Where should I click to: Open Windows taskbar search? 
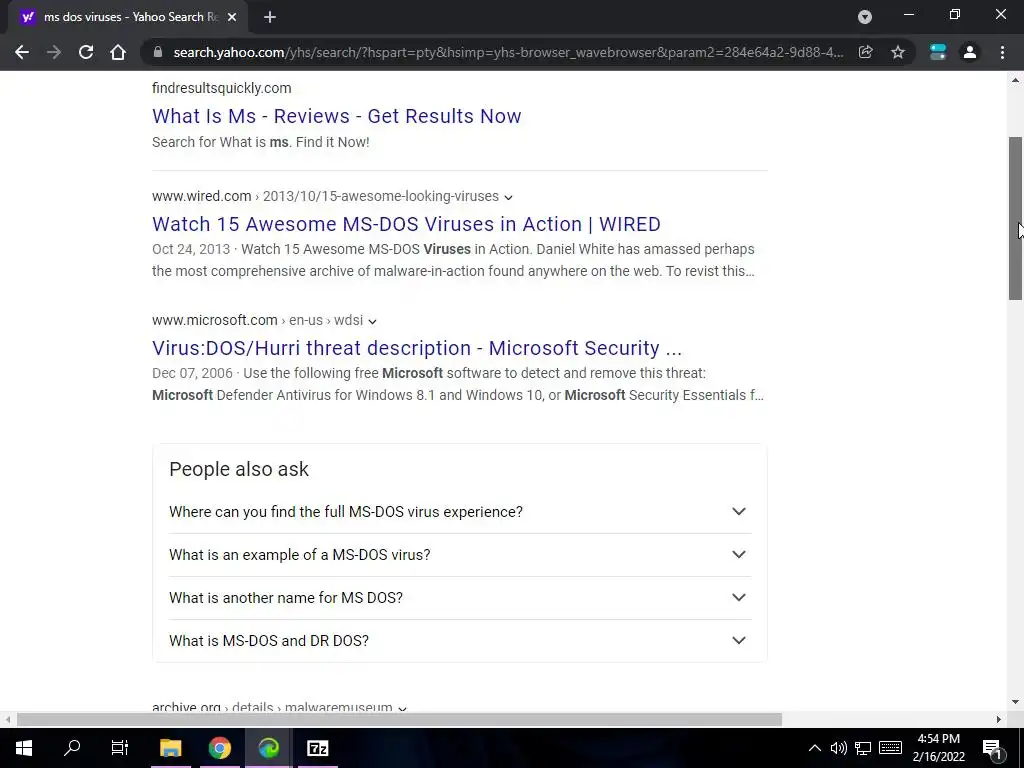coord(72,748)
